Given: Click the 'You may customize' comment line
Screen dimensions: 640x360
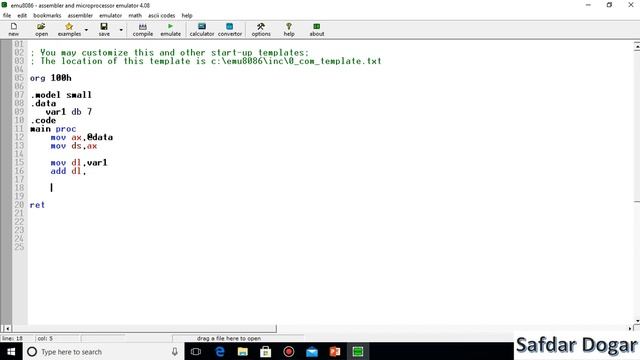Looking at the screenshot, I should (x=169, y=53).
